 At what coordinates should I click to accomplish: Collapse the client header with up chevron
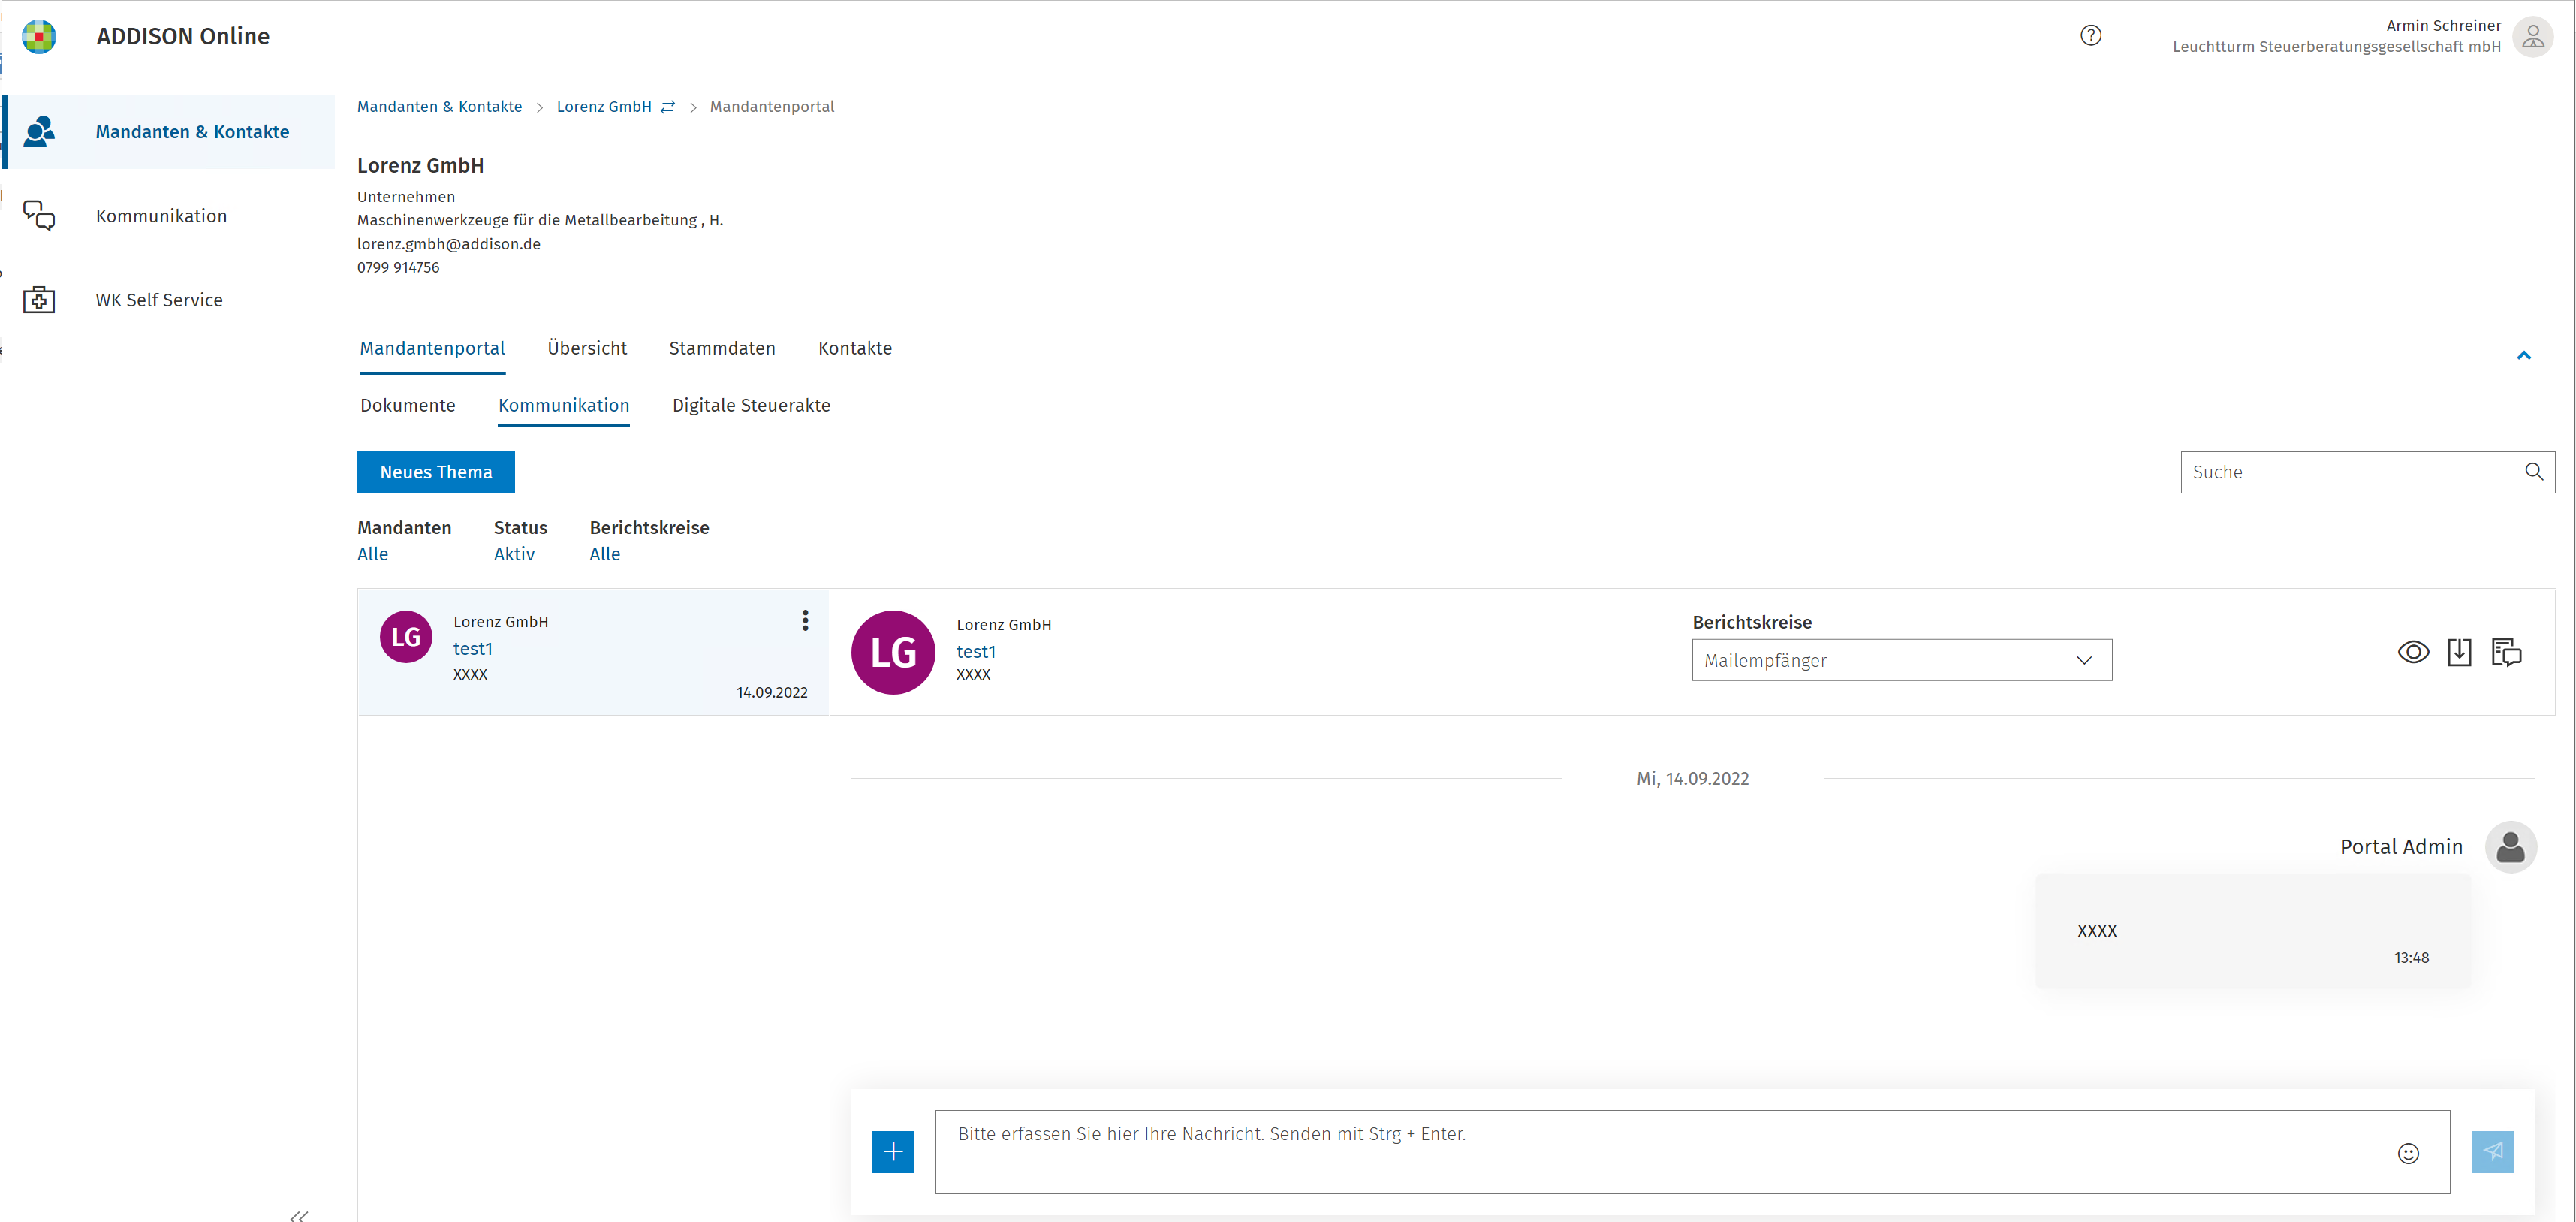pos(2524,355)
